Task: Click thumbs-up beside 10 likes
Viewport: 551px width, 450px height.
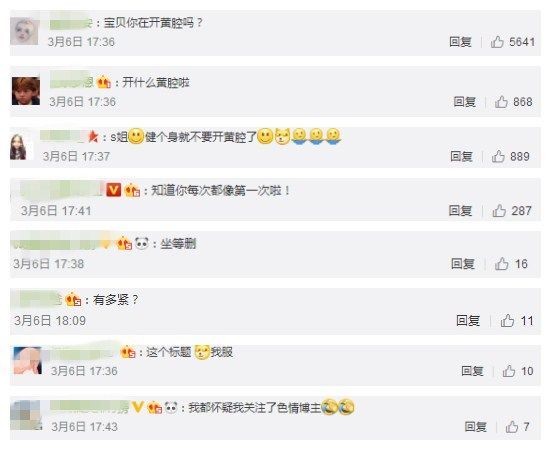Action: 508,371
